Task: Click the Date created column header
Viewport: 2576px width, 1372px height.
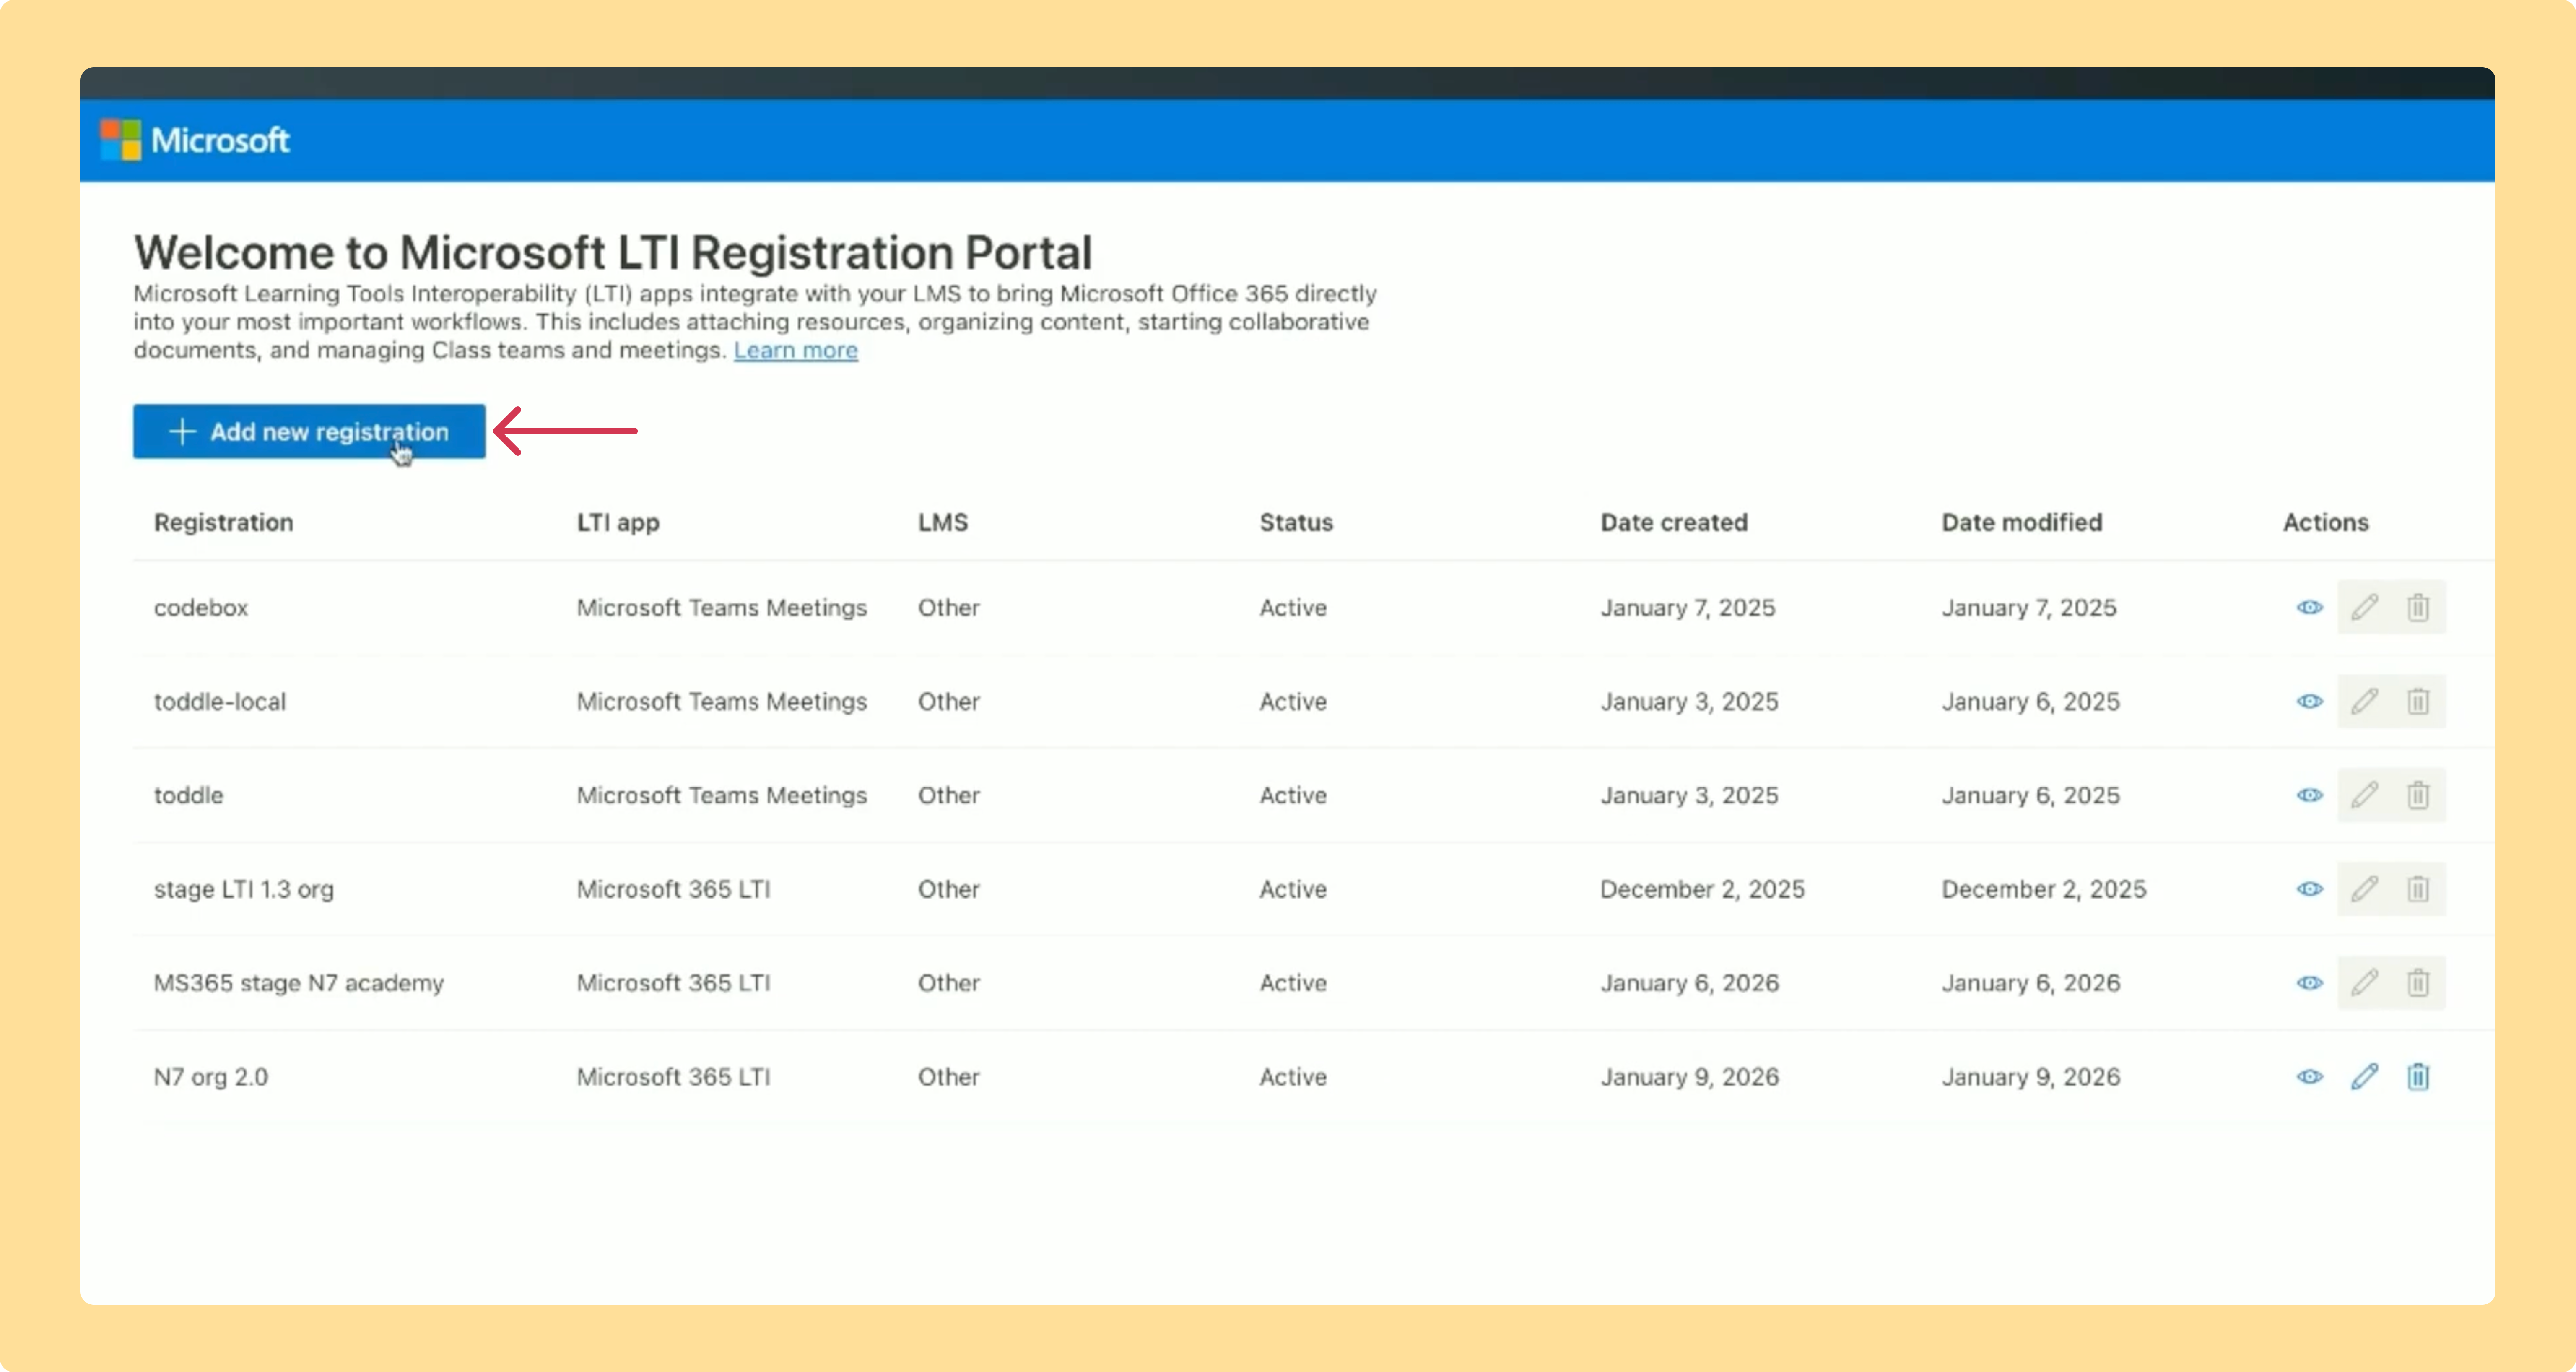Action: pyautogui.click(x=1674, y=522)
